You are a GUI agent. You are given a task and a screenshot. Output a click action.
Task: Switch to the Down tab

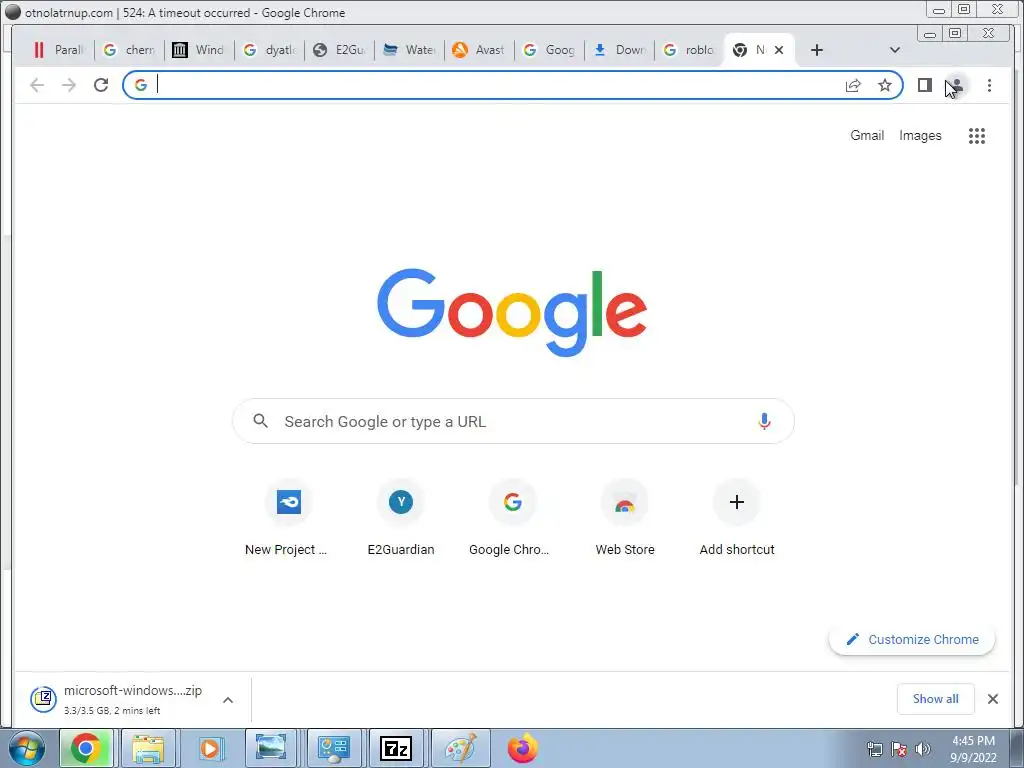618,50
